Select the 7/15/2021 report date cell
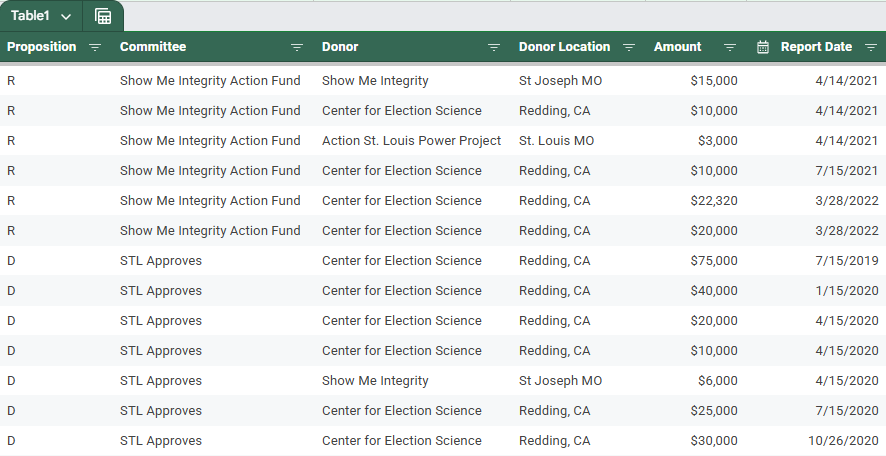 tap(846, 171)
